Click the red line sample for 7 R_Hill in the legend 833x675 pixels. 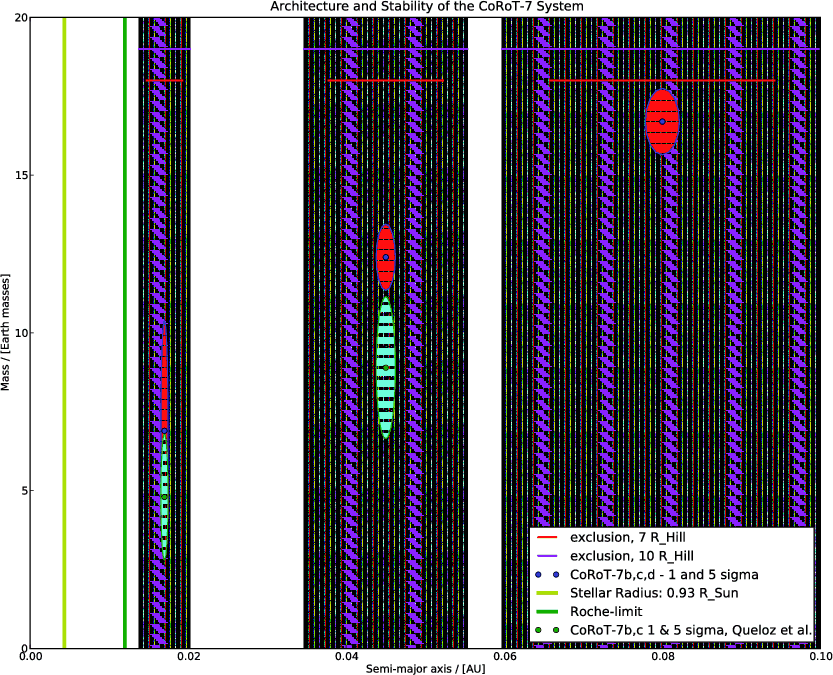[547, 537]
